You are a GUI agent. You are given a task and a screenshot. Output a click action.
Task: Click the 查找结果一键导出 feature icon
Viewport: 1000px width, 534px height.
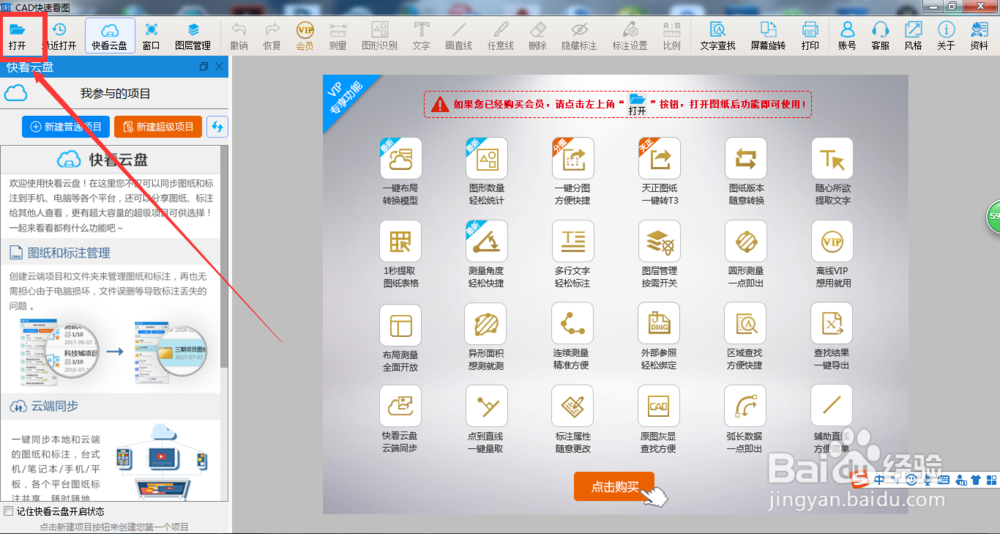832,323
